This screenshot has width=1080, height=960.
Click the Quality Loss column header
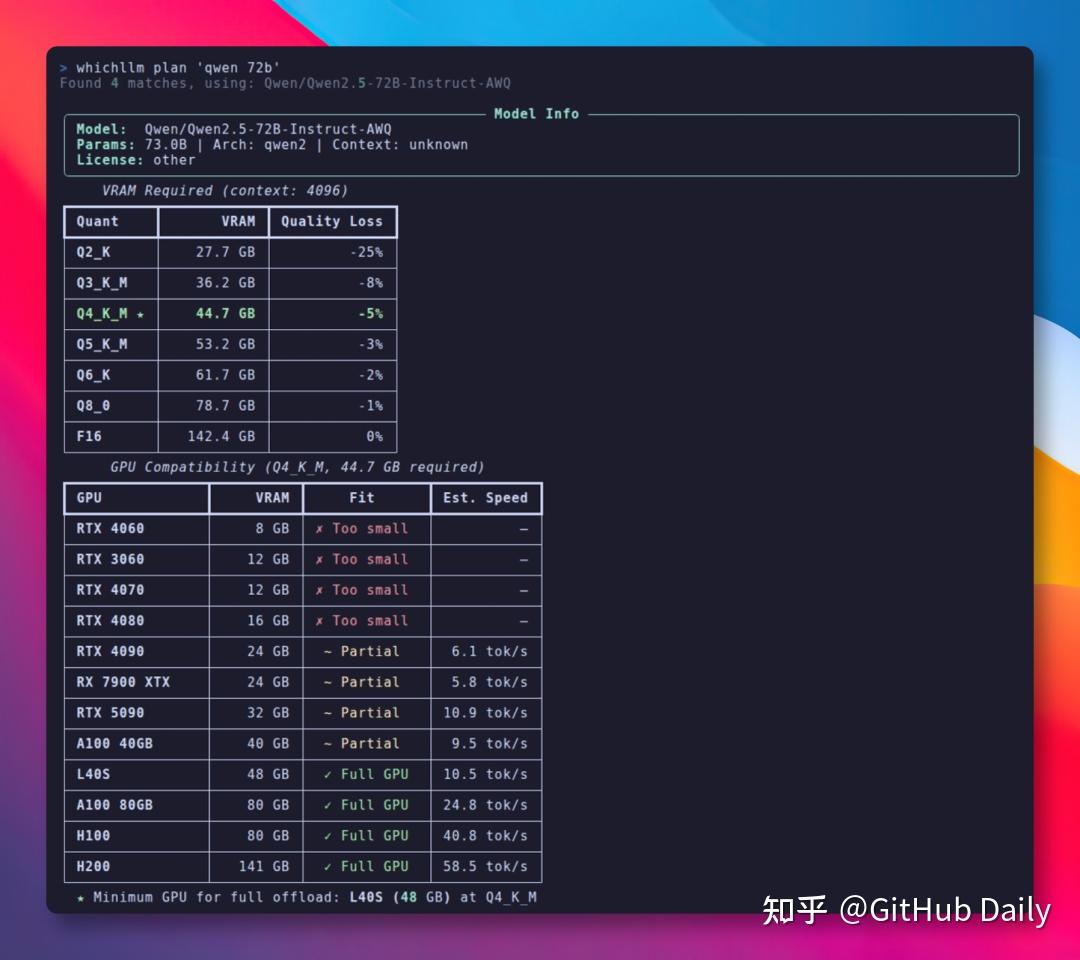[331, 221]
